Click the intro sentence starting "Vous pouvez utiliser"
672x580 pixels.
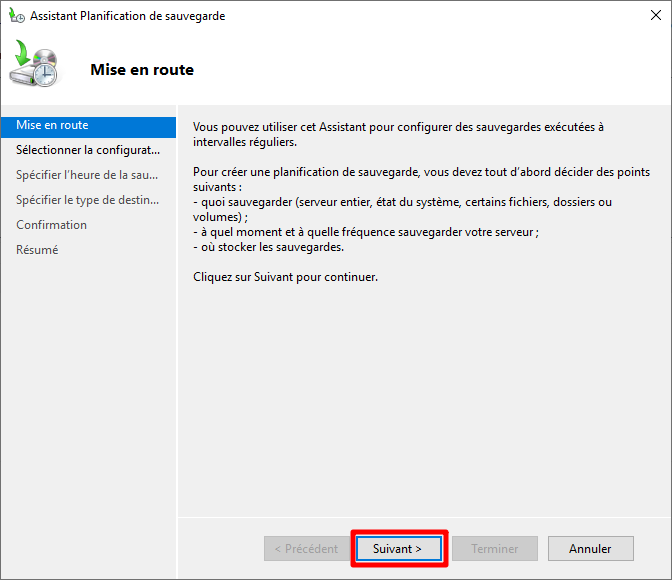[398, 127]
